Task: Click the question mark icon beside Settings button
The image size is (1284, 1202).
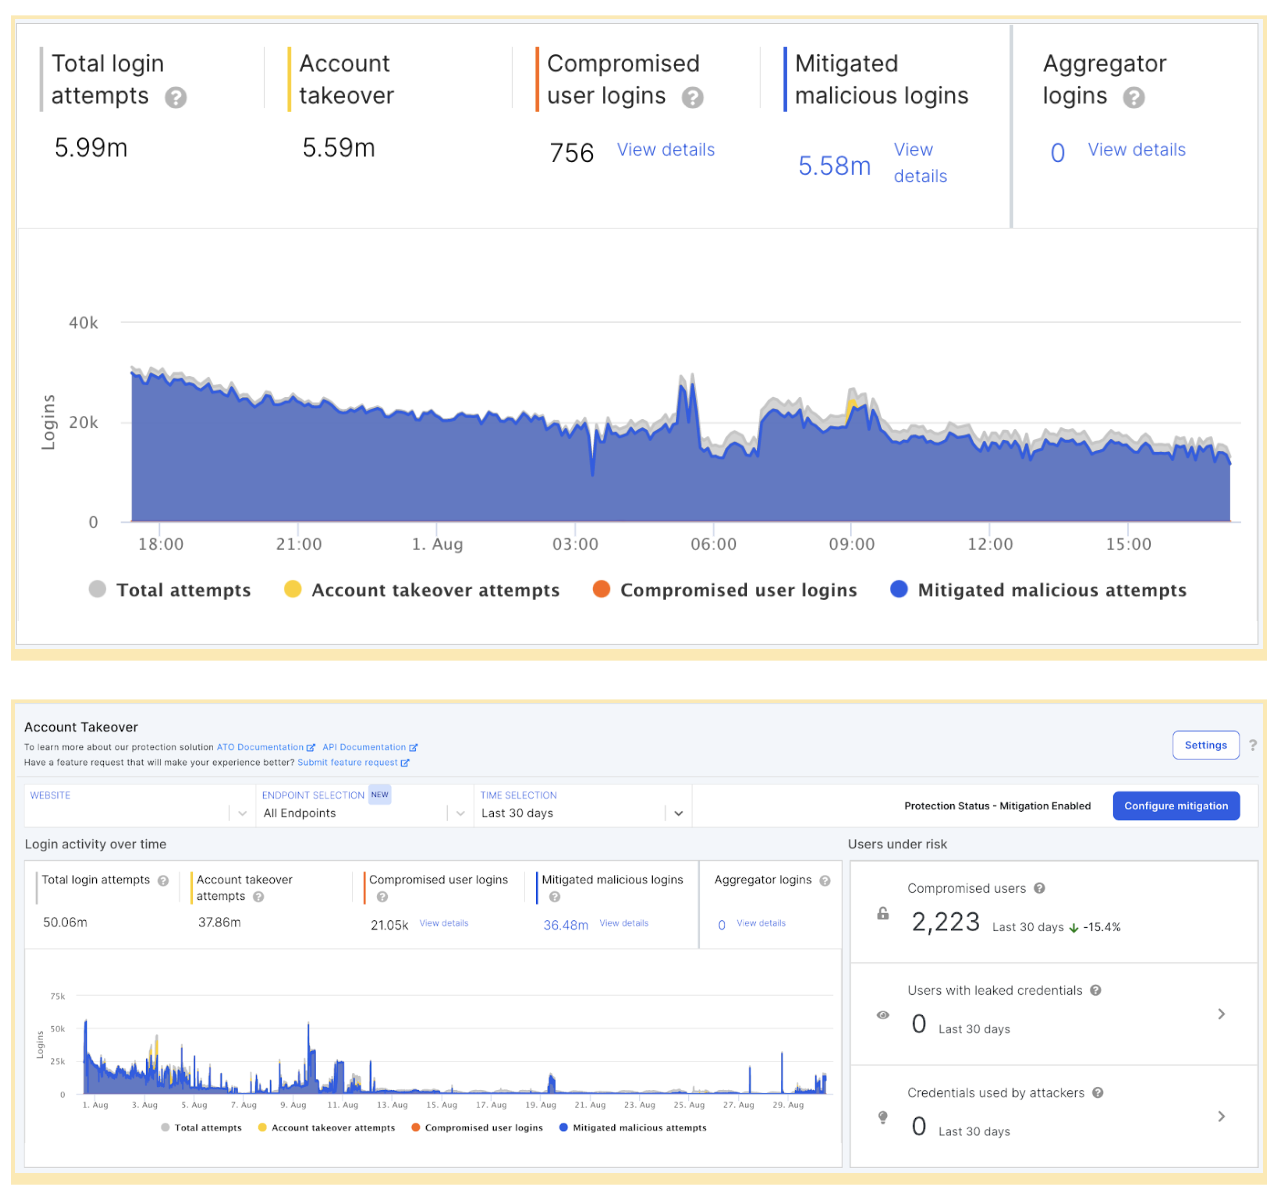Action: pyautogui.click(x=1253, y=745)
